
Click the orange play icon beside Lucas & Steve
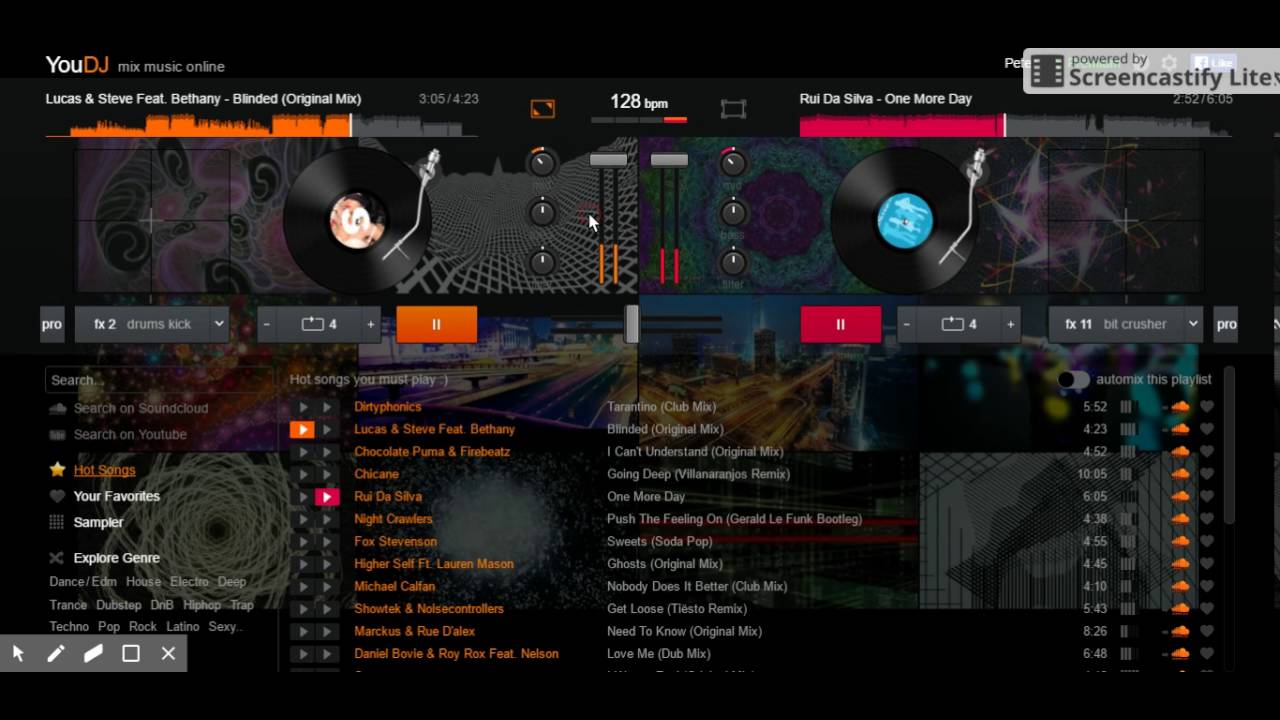pos(302,430)
